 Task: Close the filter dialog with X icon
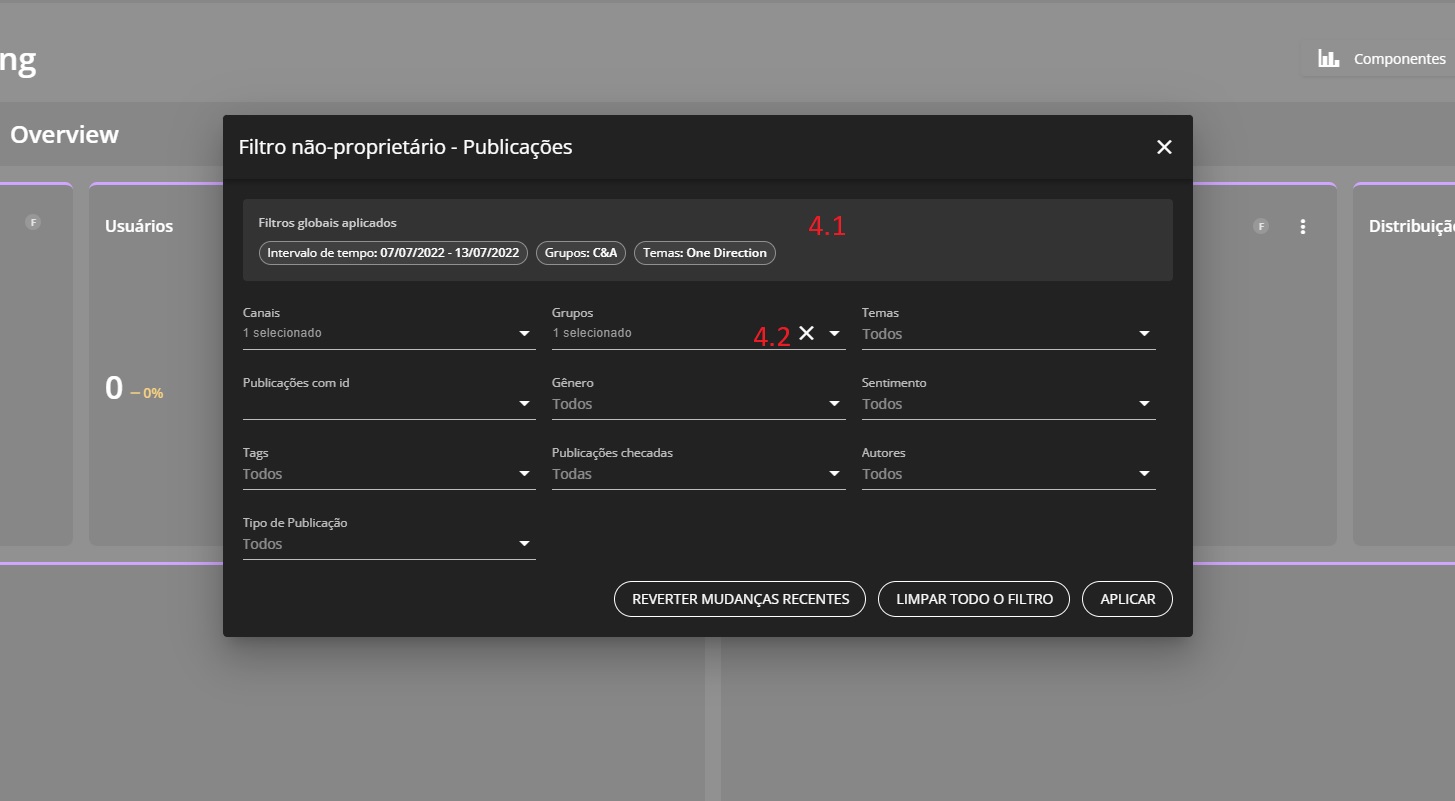click(x=1164, y=147)
